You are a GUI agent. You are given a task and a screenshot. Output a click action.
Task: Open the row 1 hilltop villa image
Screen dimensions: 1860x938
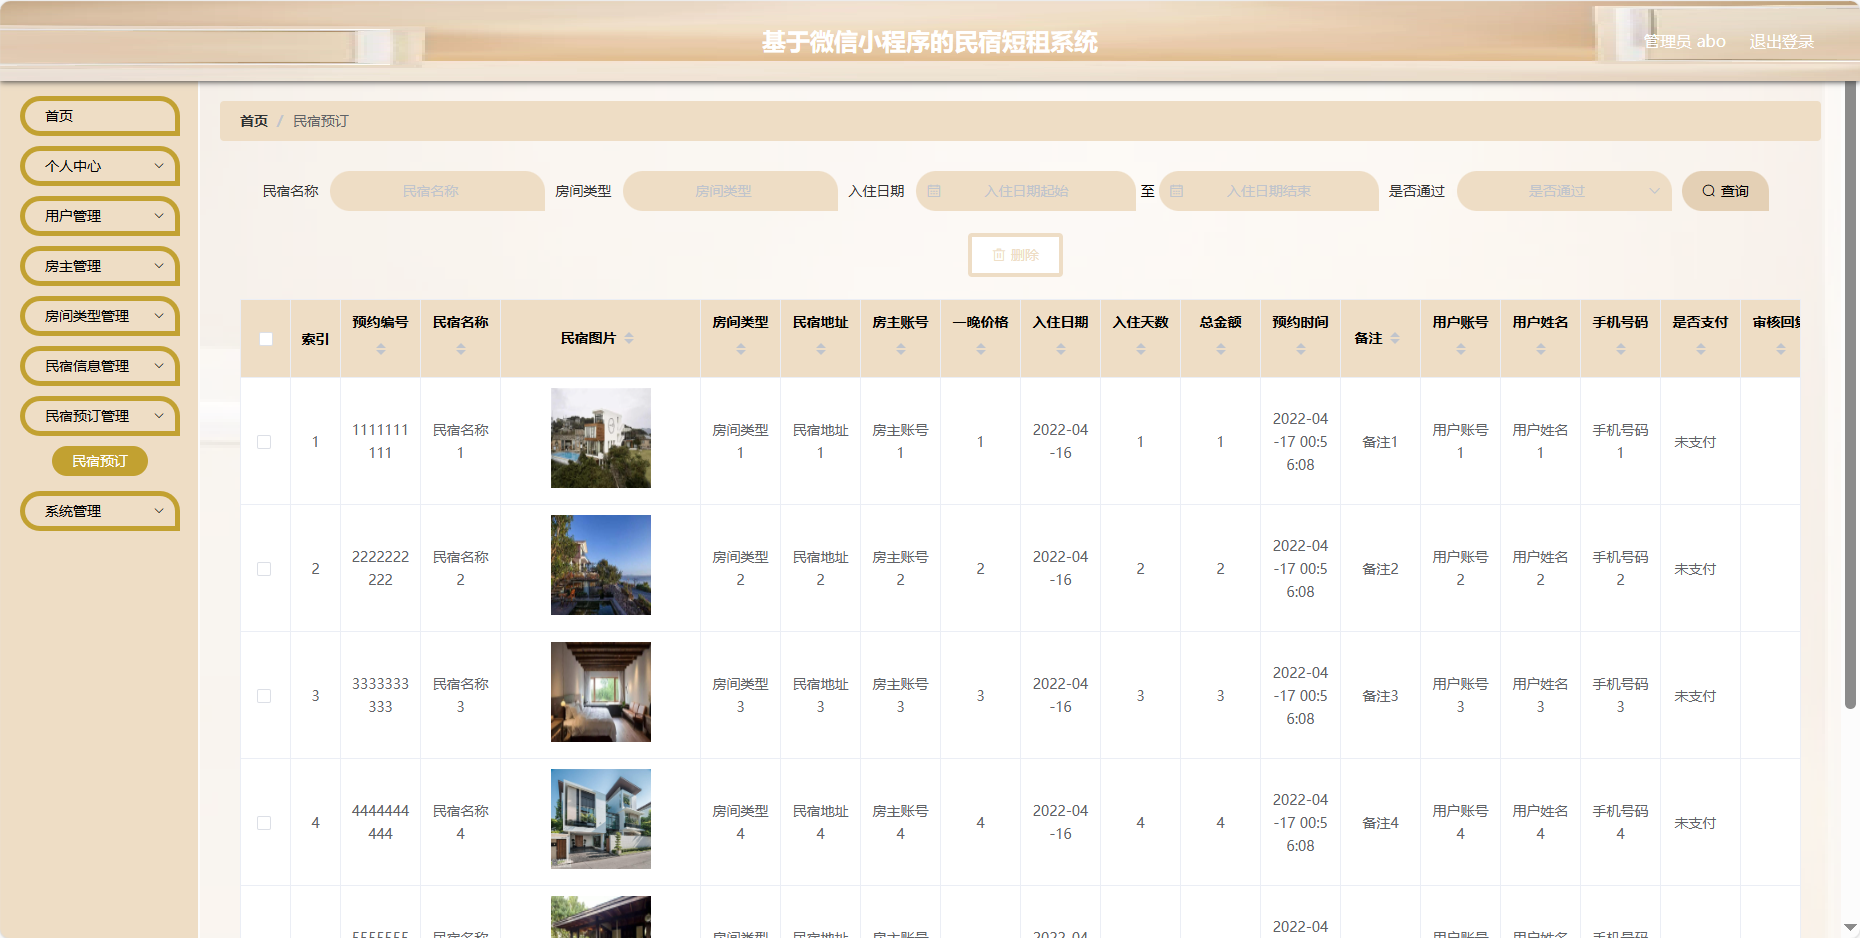click(x=601, y=438)
